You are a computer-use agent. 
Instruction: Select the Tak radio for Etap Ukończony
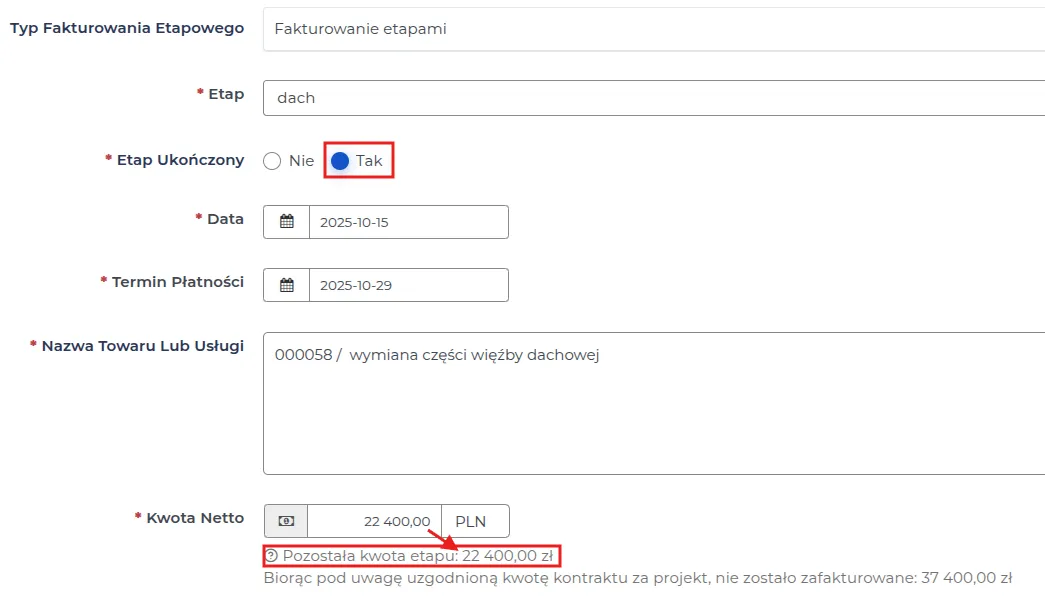click(340, 161)
